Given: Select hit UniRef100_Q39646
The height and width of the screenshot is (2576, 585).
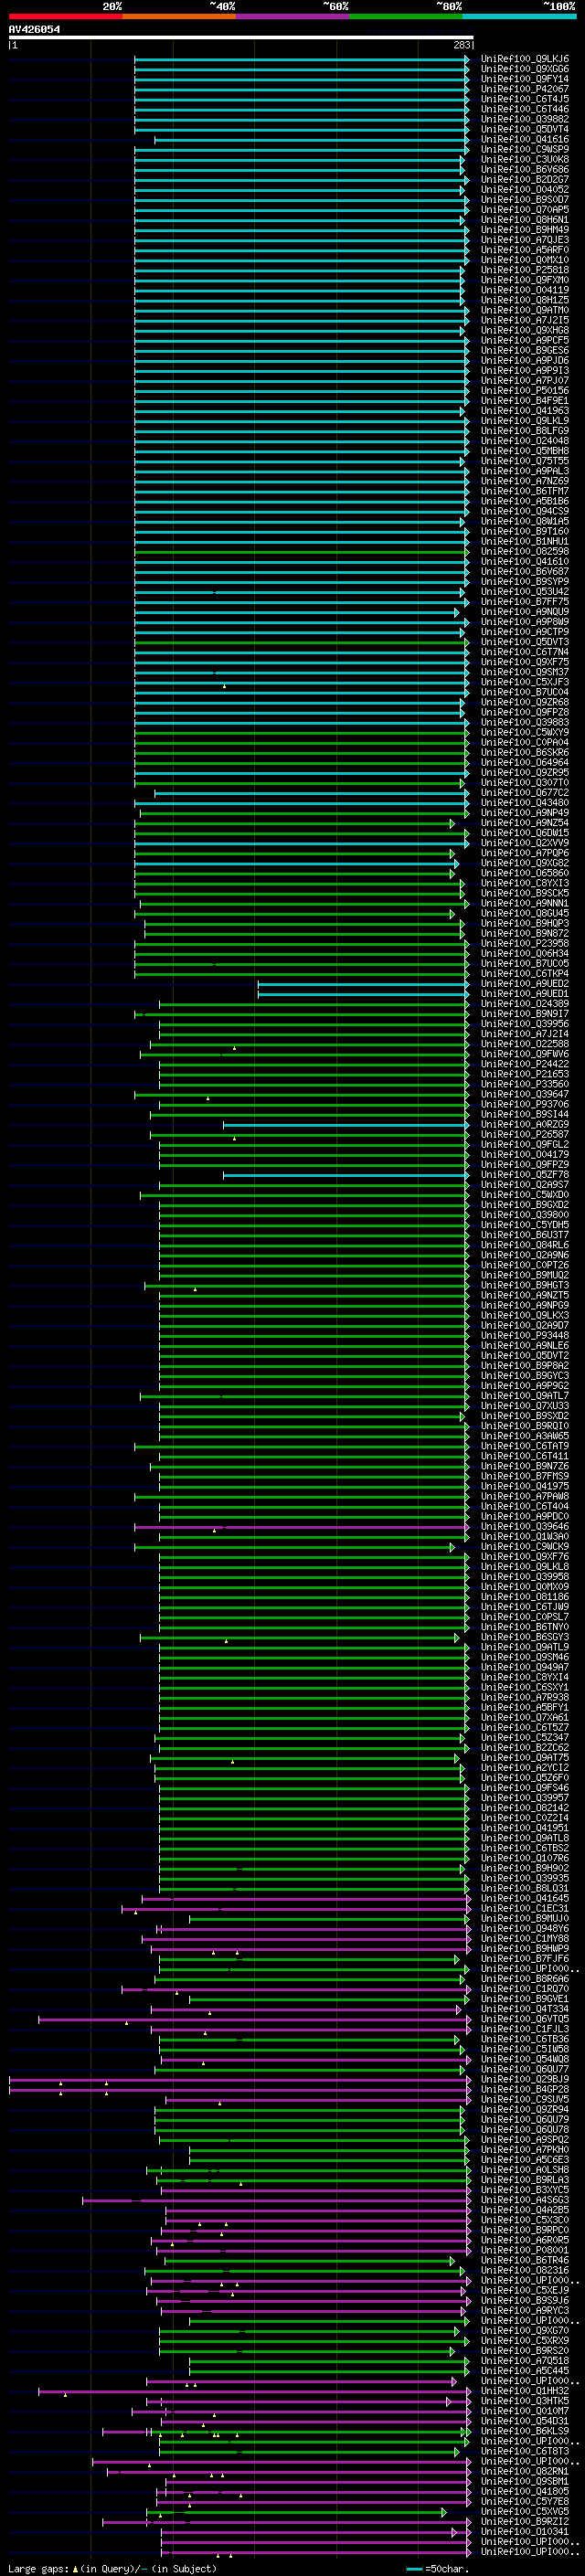Looking at the screenshot, I should [x=525, y=1527].
